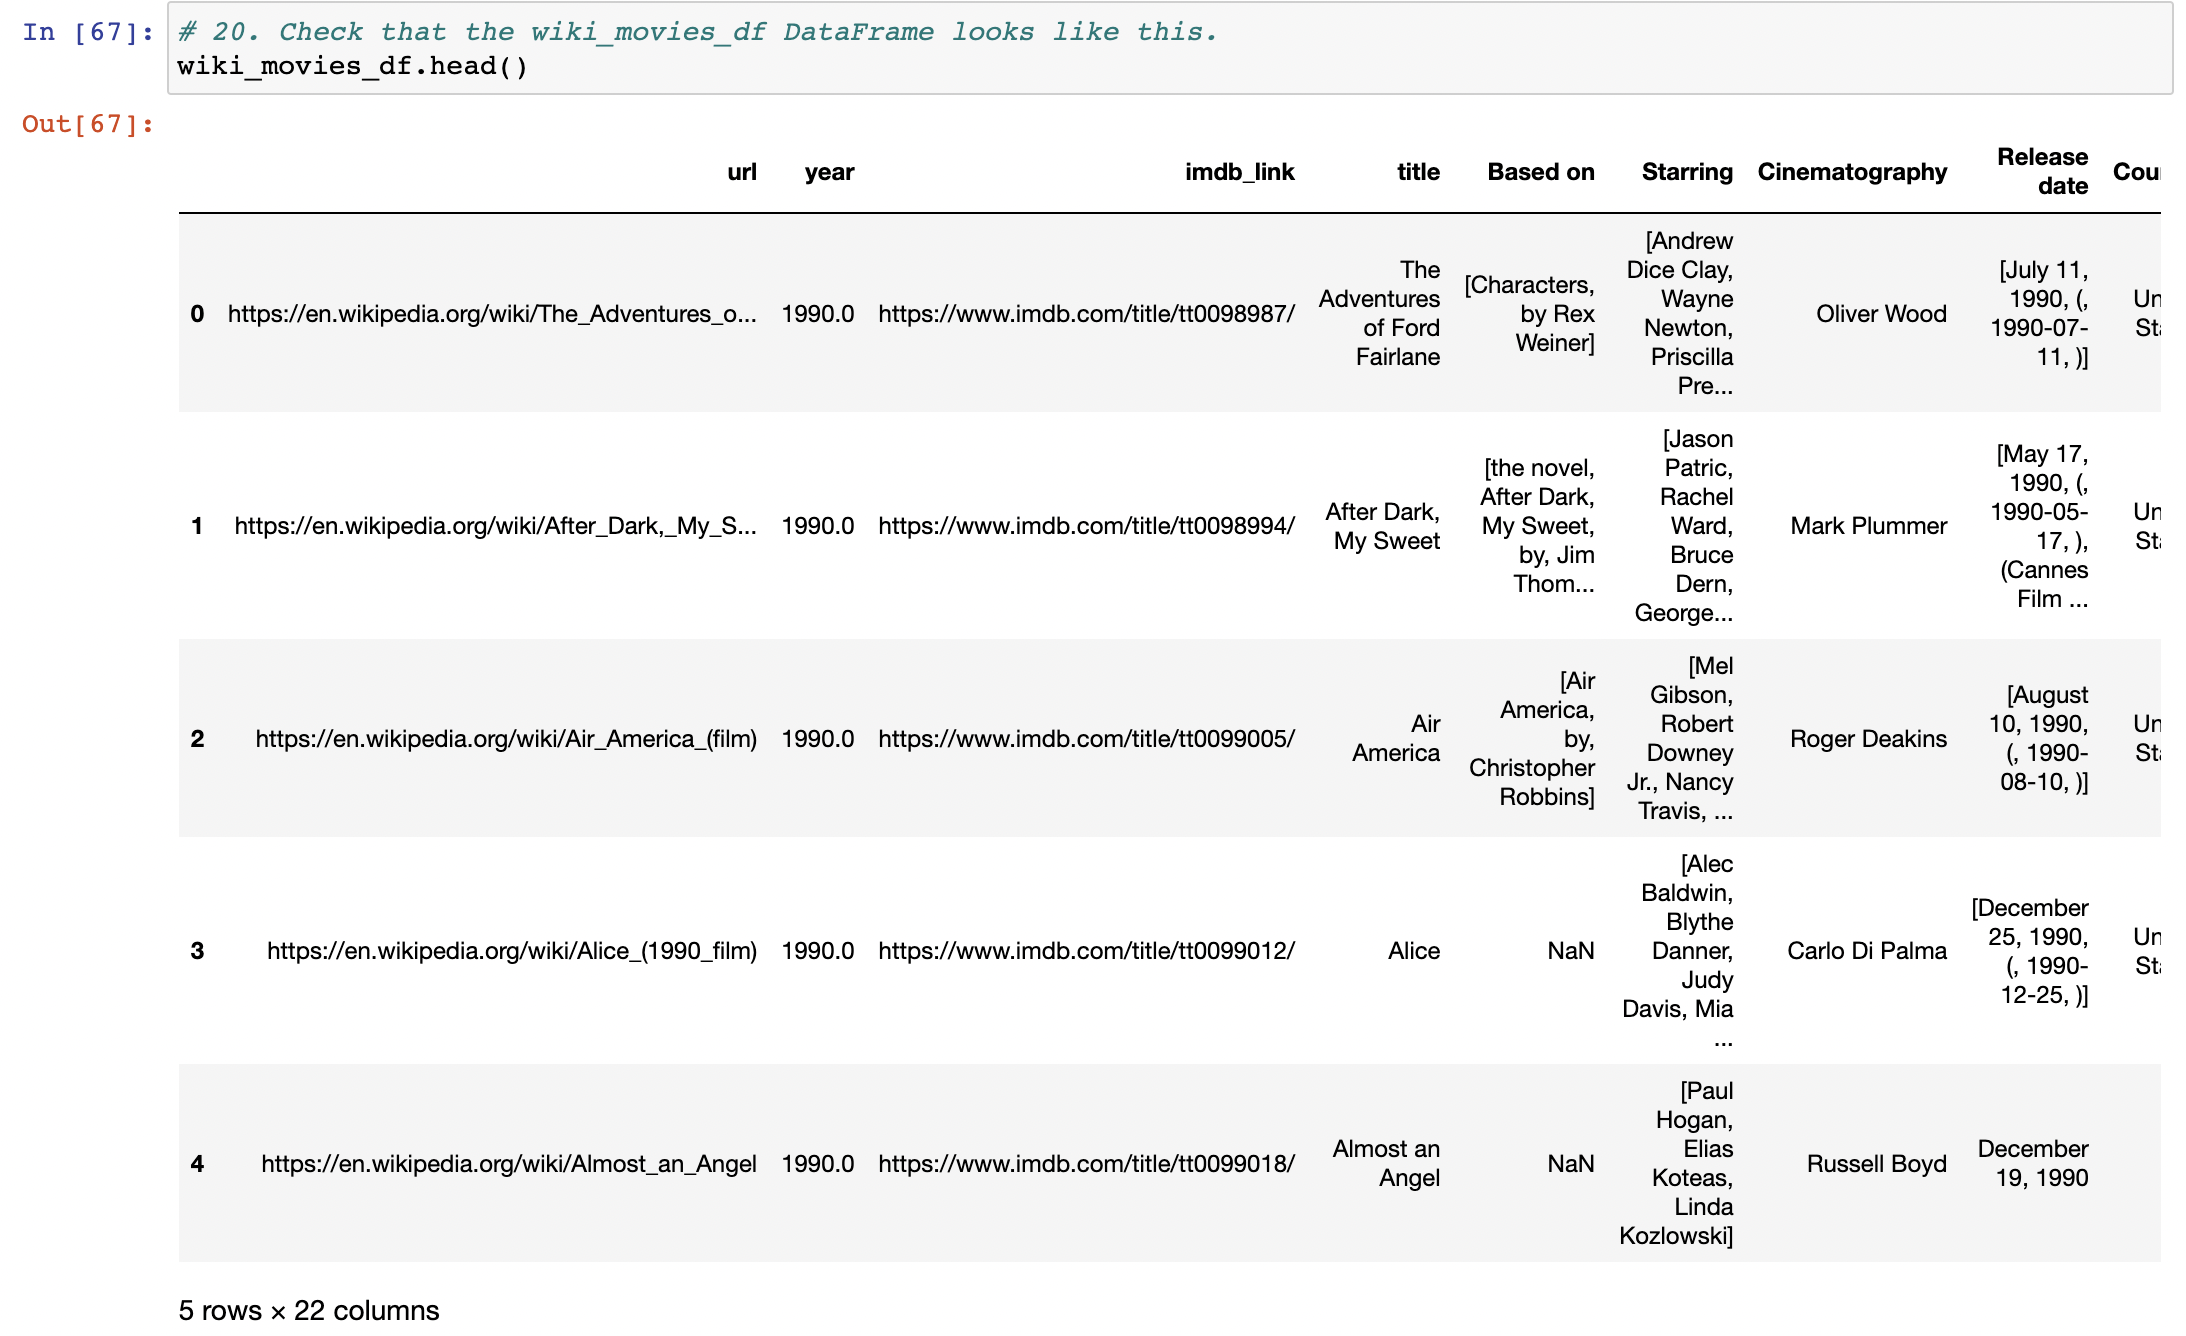
Task: Click the '5 rows × 22 columns' summary text
Action: point(309,1311)
